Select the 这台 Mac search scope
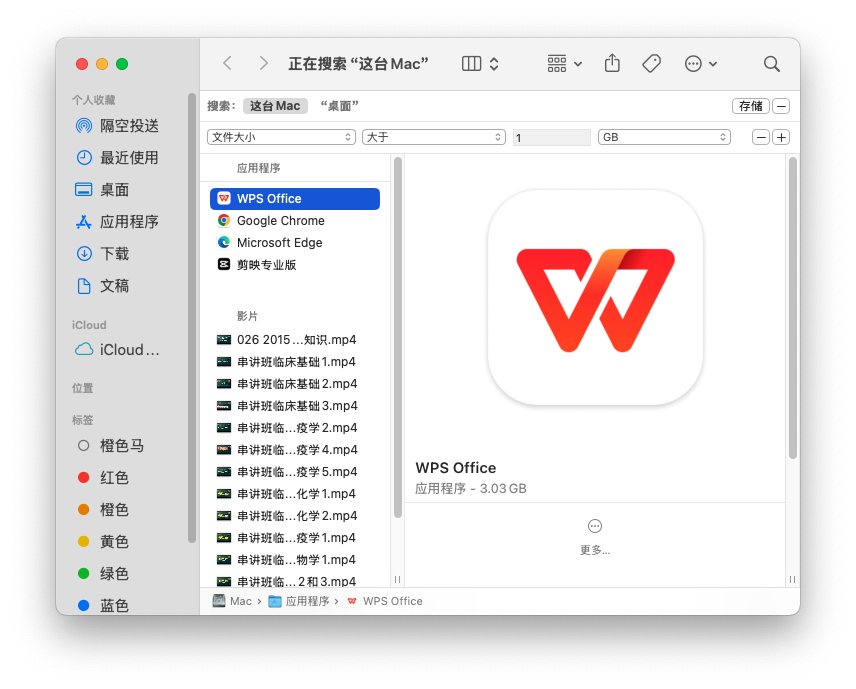This screenshot has width=856, height=689. [275, 106]
